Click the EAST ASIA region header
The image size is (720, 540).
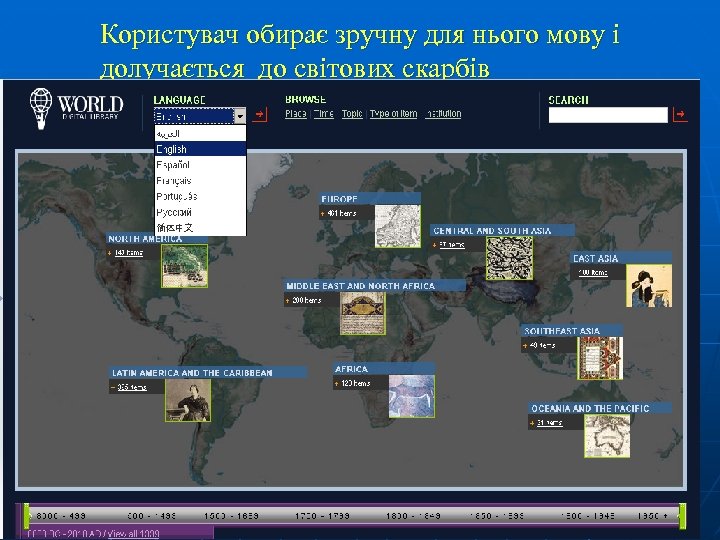(622, 258)
